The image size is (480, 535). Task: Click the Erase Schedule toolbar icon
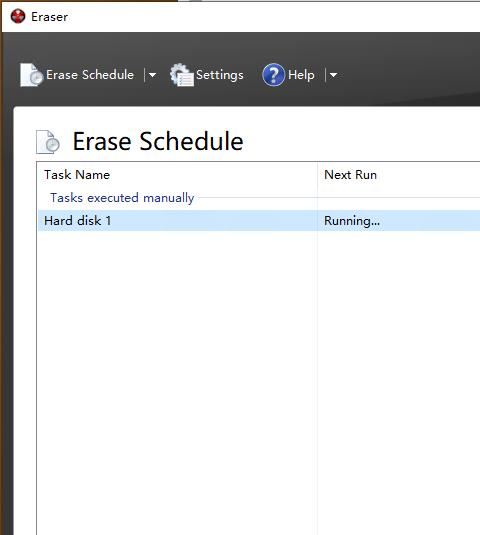31,75
